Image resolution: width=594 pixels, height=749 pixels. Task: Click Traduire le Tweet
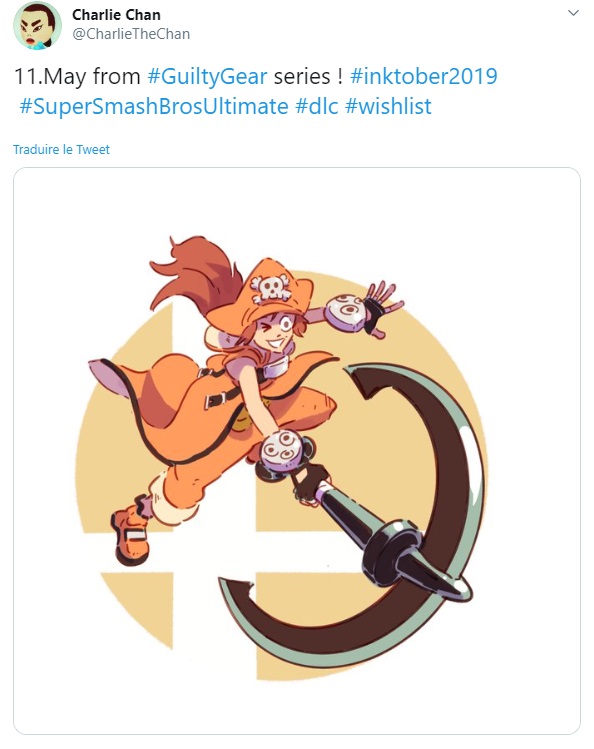61,150
